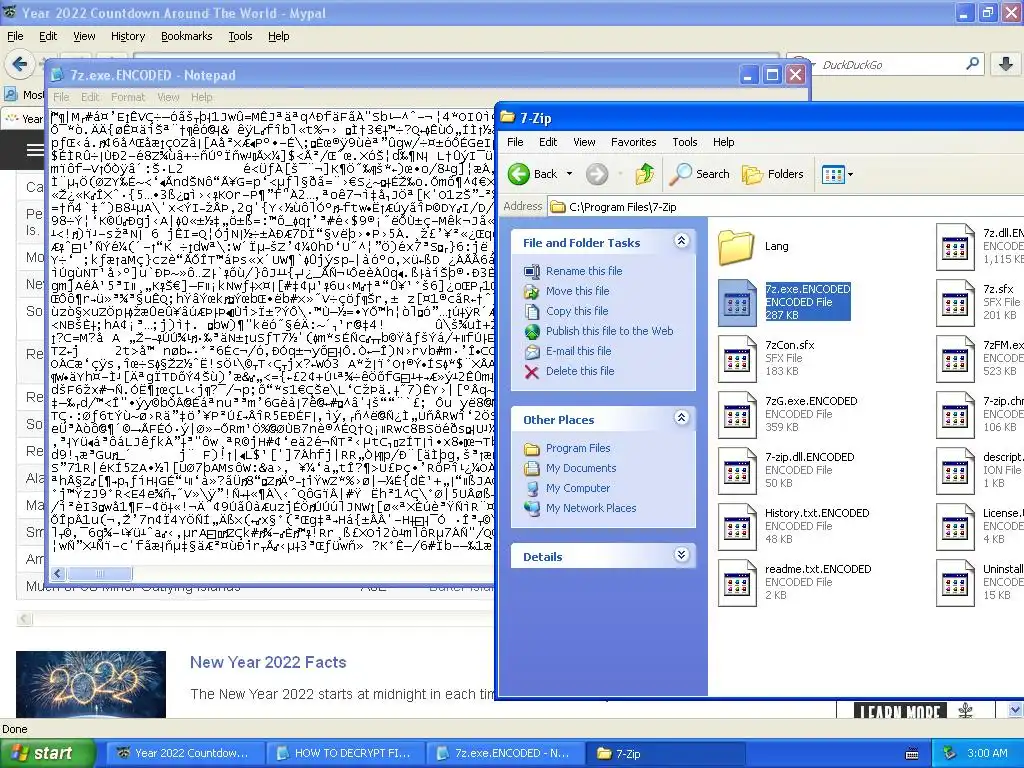
Task: Click the keyboard icon in the system tray
Action: point(912,754)
